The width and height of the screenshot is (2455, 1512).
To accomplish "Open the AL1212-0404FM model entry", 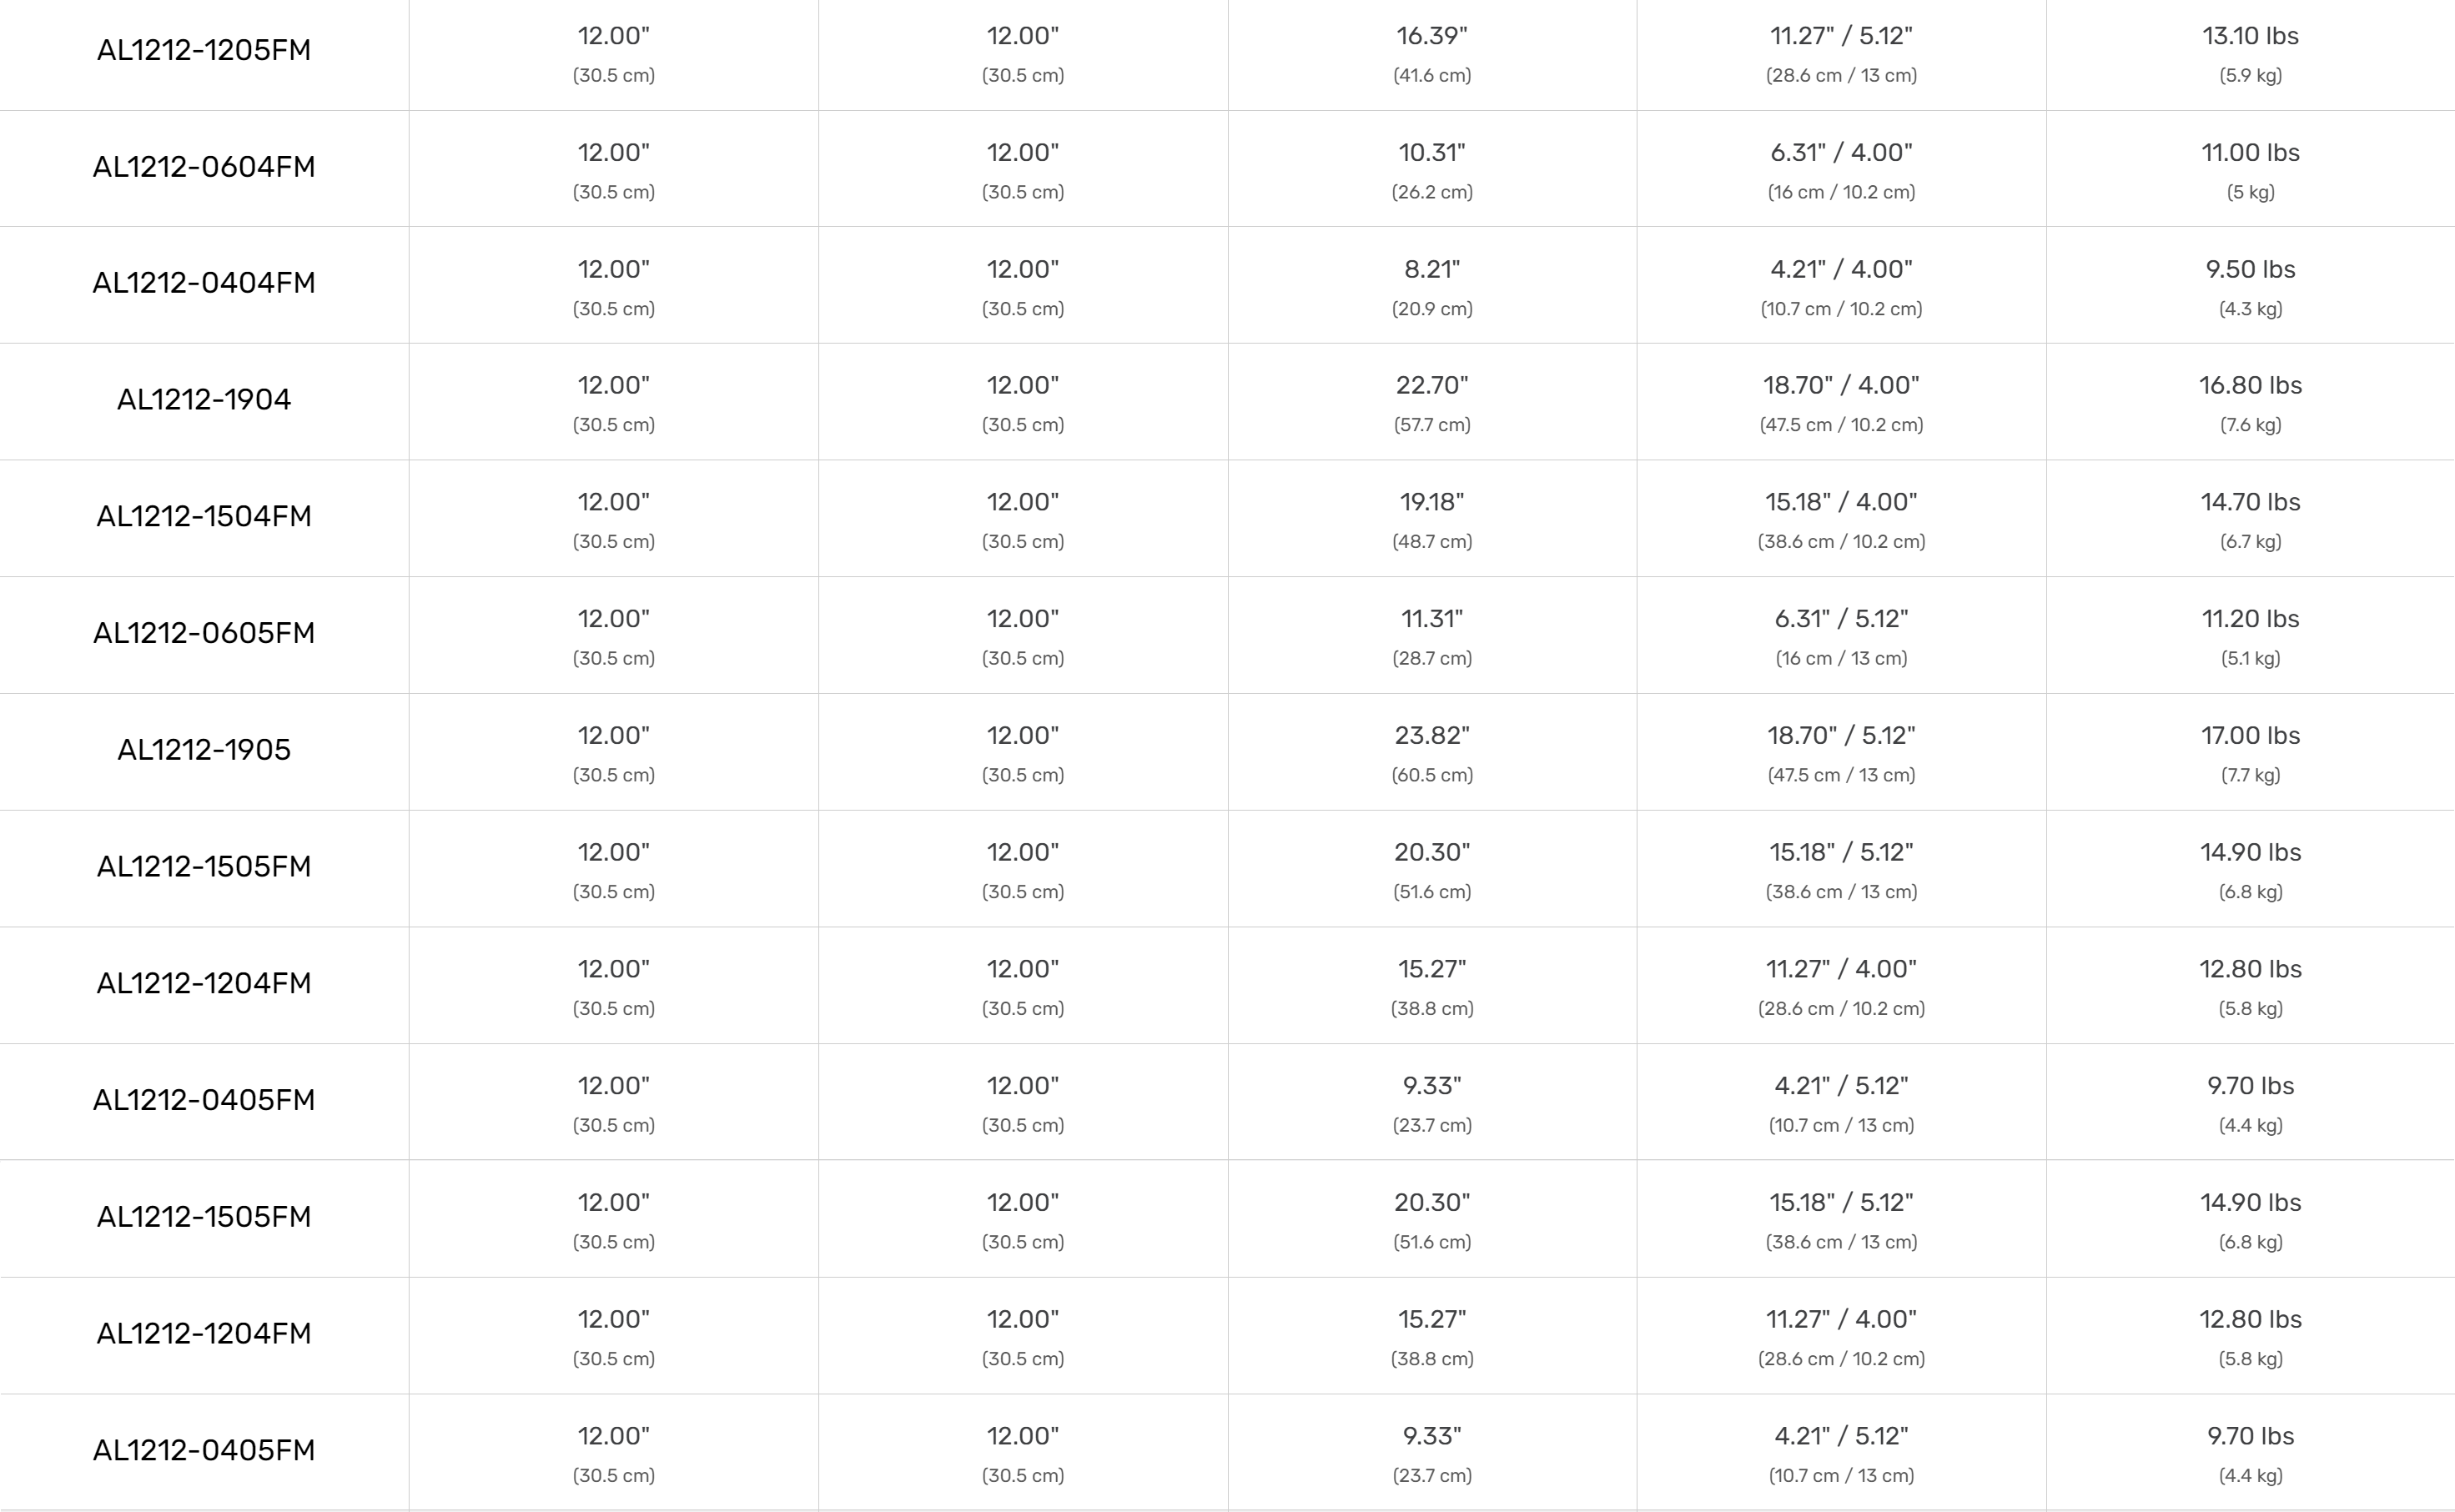I will (x=204, y=283).
